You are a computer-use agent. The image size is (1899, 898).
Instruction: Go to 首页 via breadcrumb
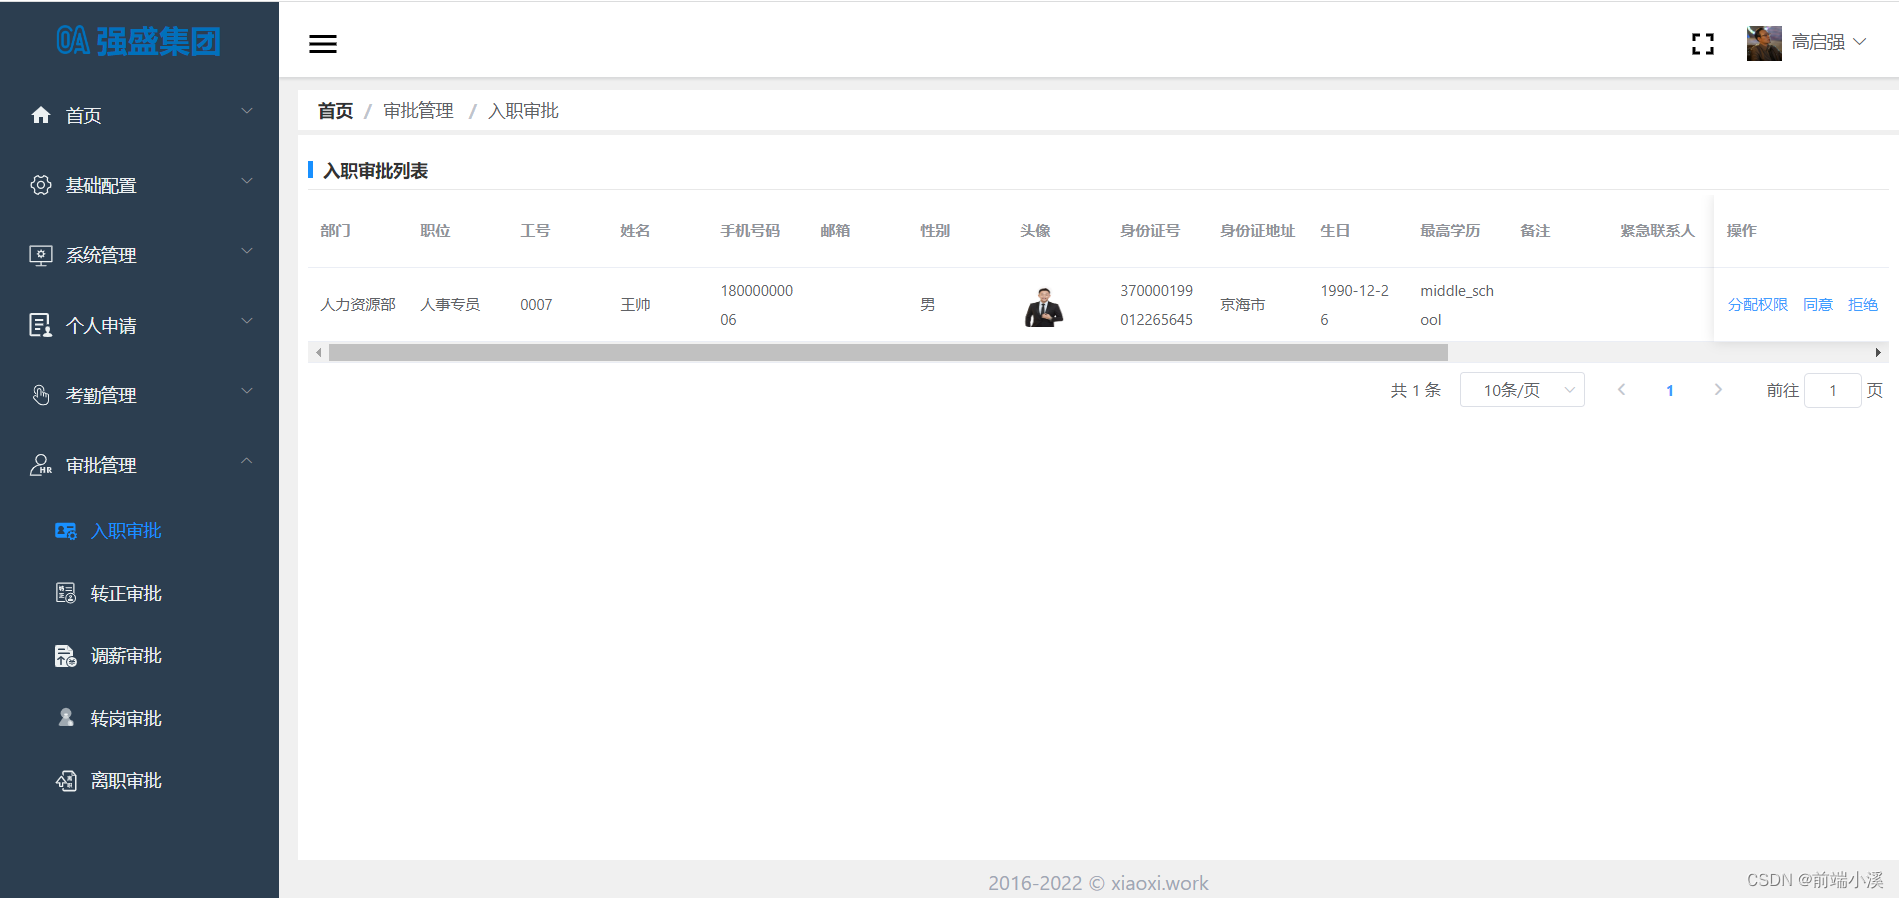(335, 111)
